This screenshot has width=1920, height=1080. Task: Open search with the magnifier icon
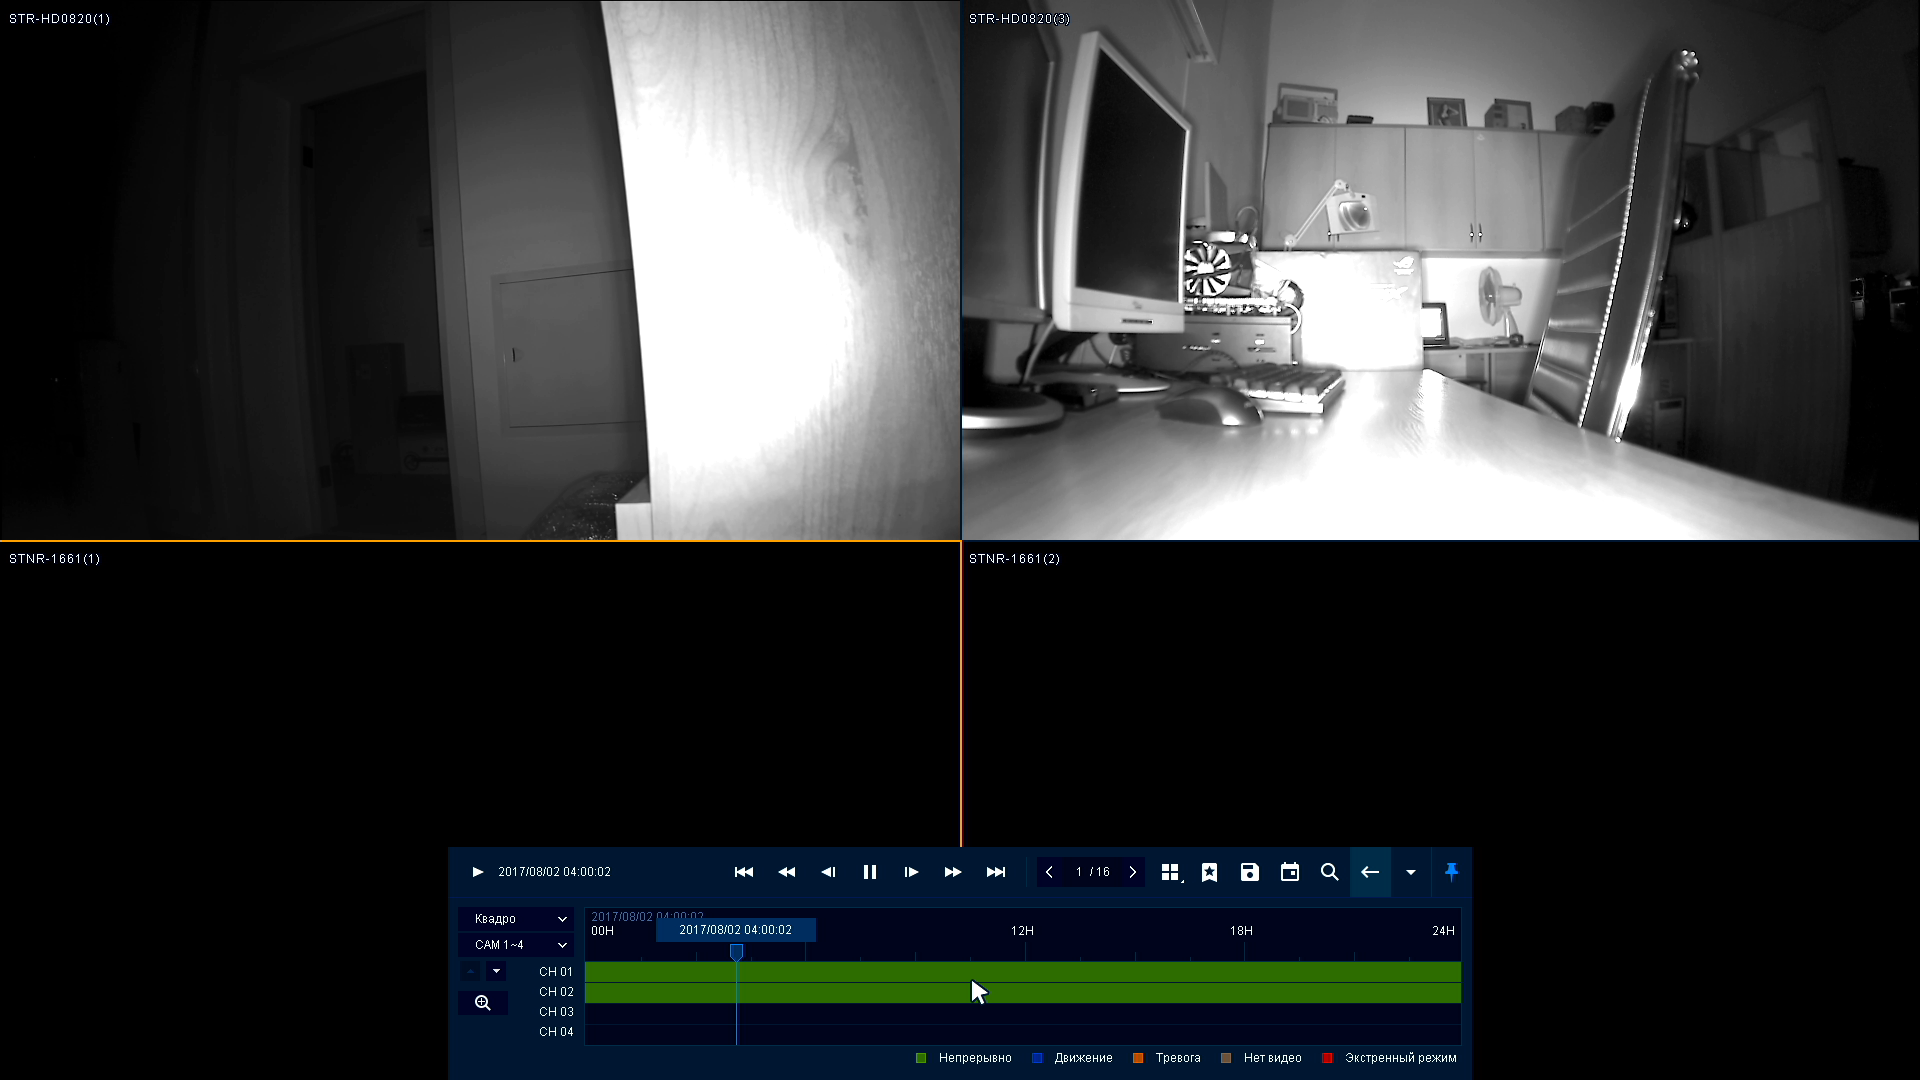pyautogui.click(x=1329, y=872)
